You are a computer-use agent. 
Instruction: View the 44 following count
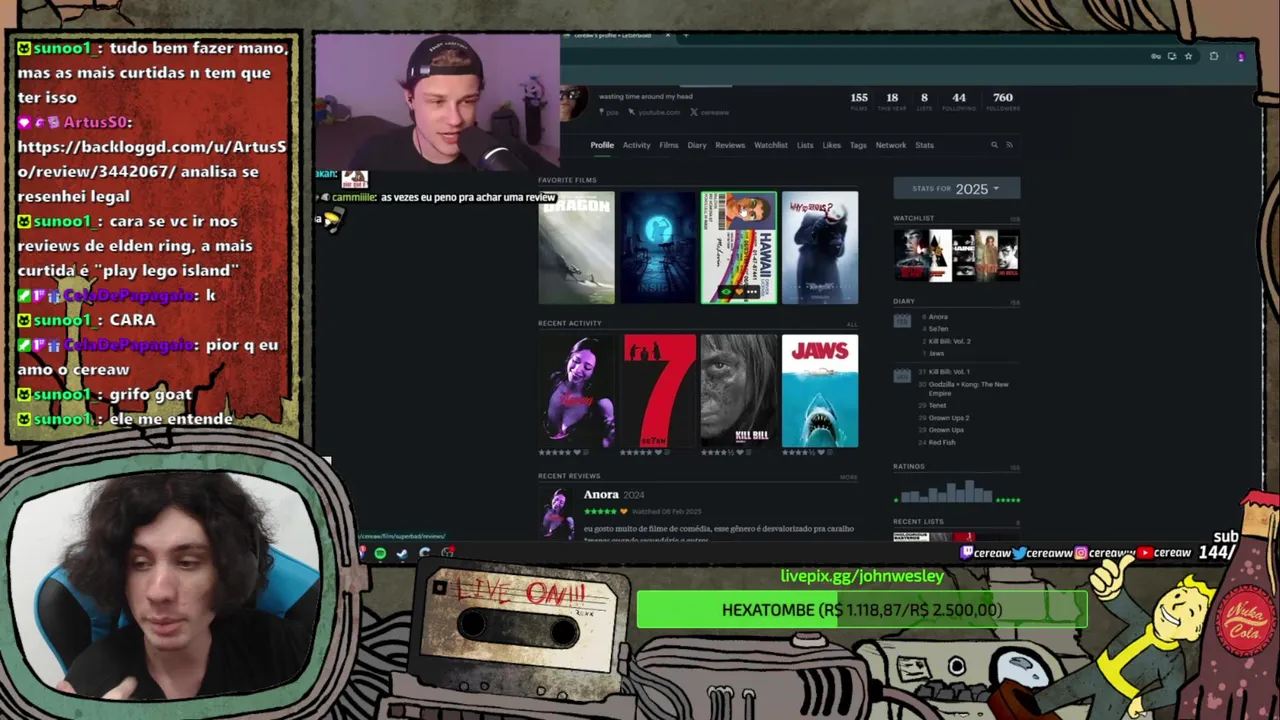pyautogui.click(x=959, y=101)
